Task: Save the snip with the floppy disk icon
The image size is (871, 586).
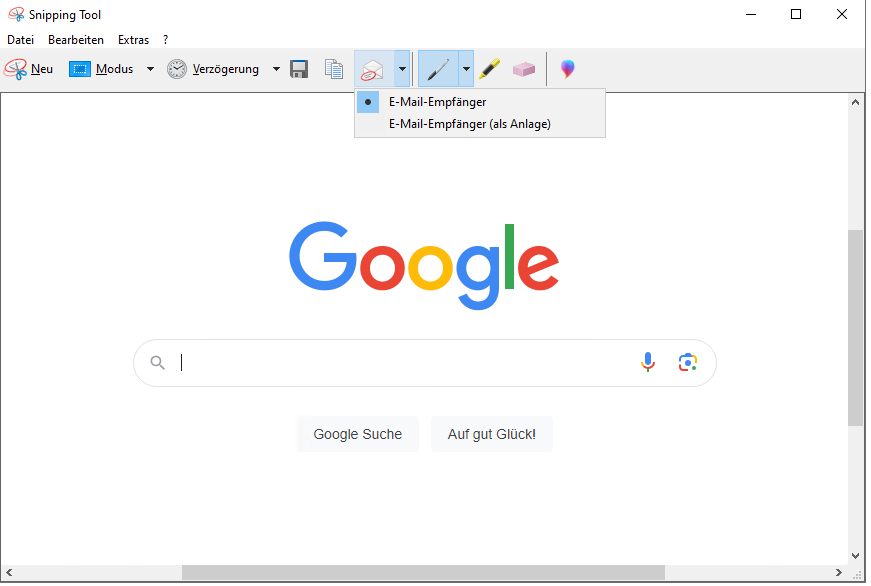Action: (299, 69)
